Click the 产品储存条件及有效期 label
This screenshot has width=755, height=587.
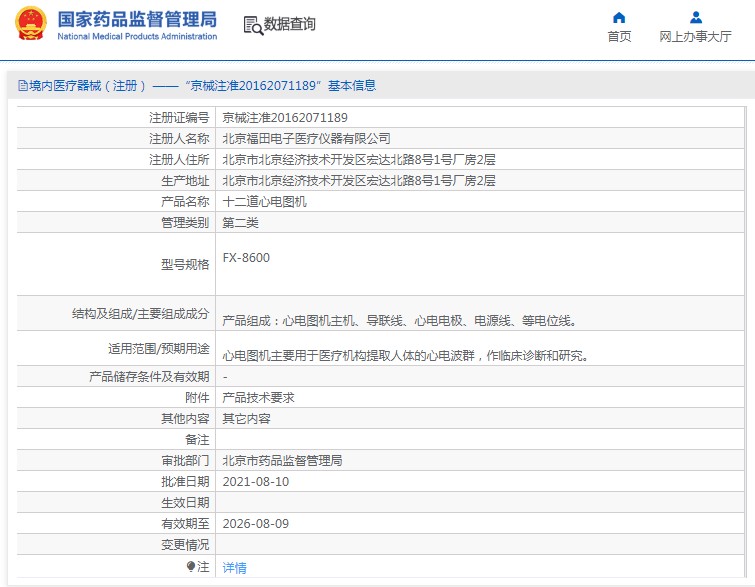pyautogui.click(x=149, y=377)
